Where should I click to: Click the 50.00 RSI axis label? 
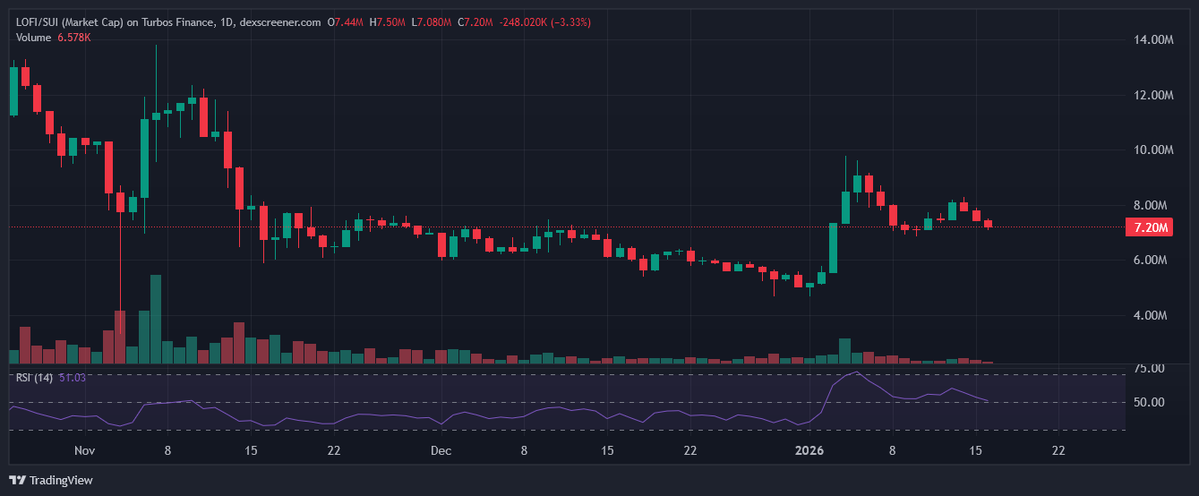1149,402
